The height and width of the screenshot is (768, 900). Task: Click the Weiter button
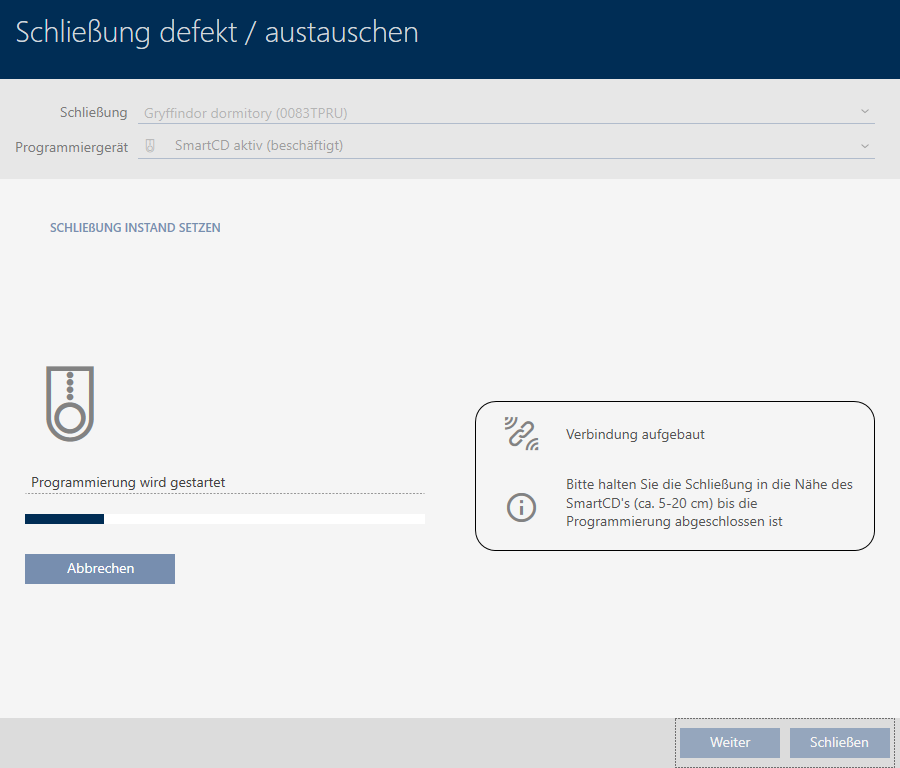pyautogui.click(x=729, y=743)
